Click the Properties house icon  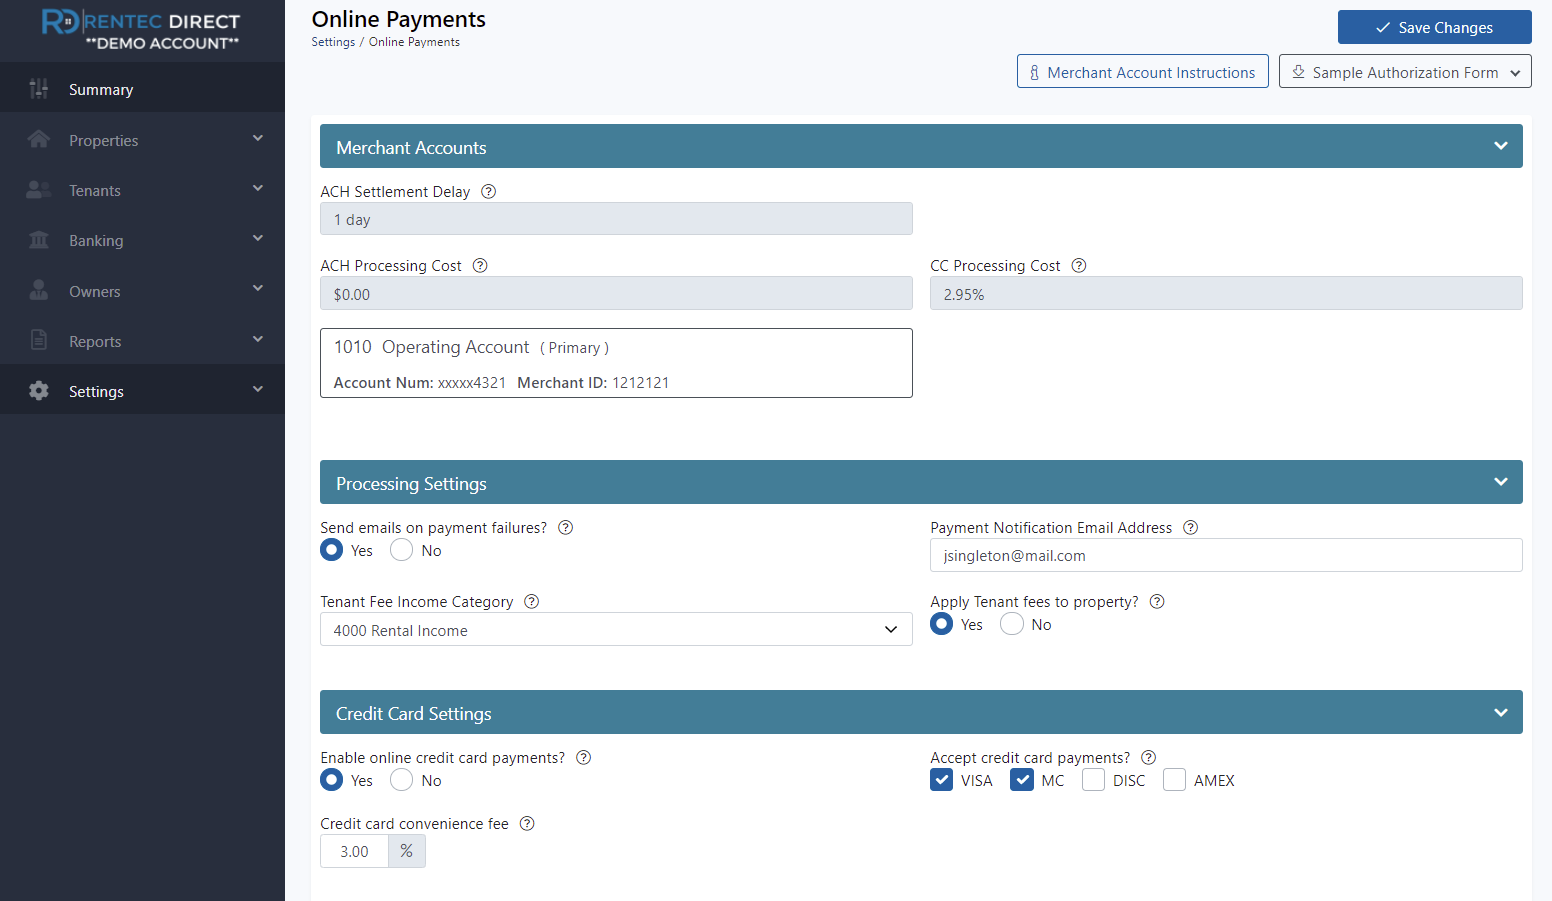pyautogui.click(x=38, y=140)
